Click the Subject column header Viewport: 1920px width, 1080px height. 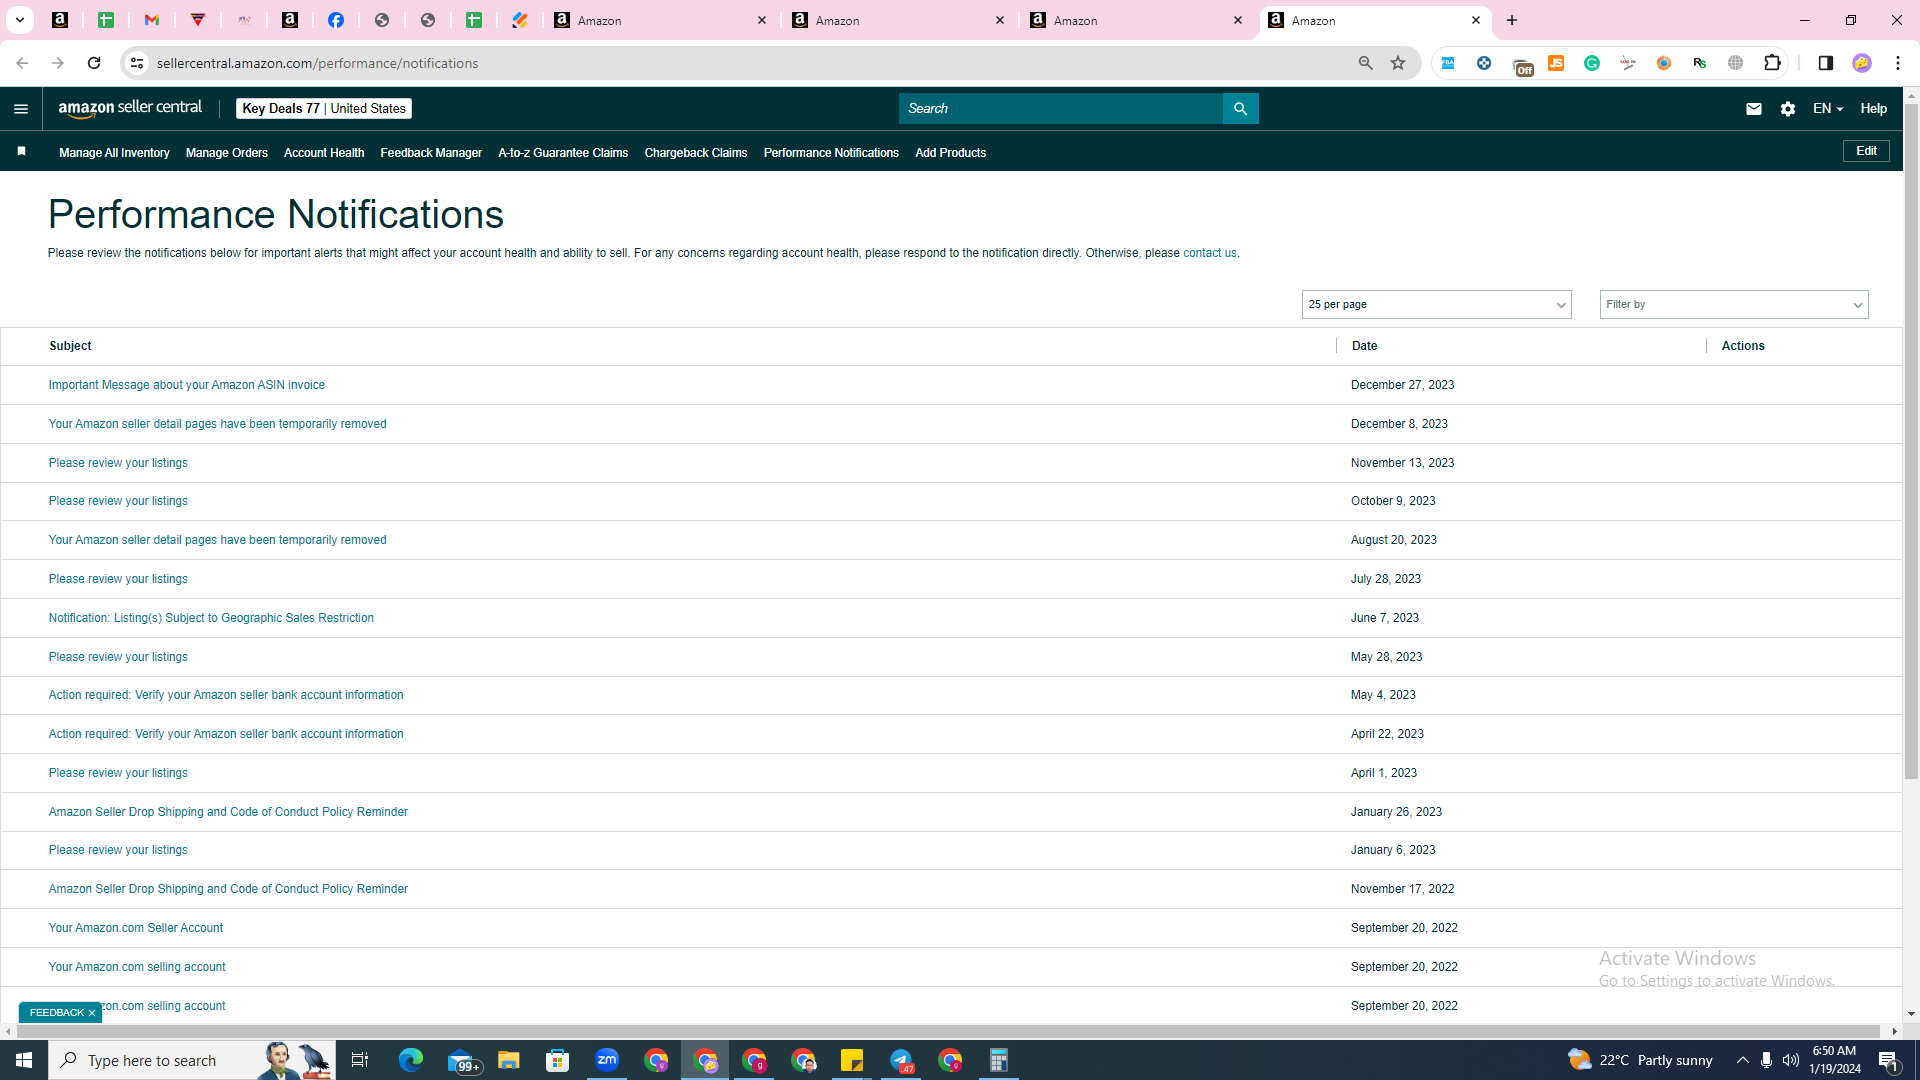pyautogui.click(x=70, y=346)
